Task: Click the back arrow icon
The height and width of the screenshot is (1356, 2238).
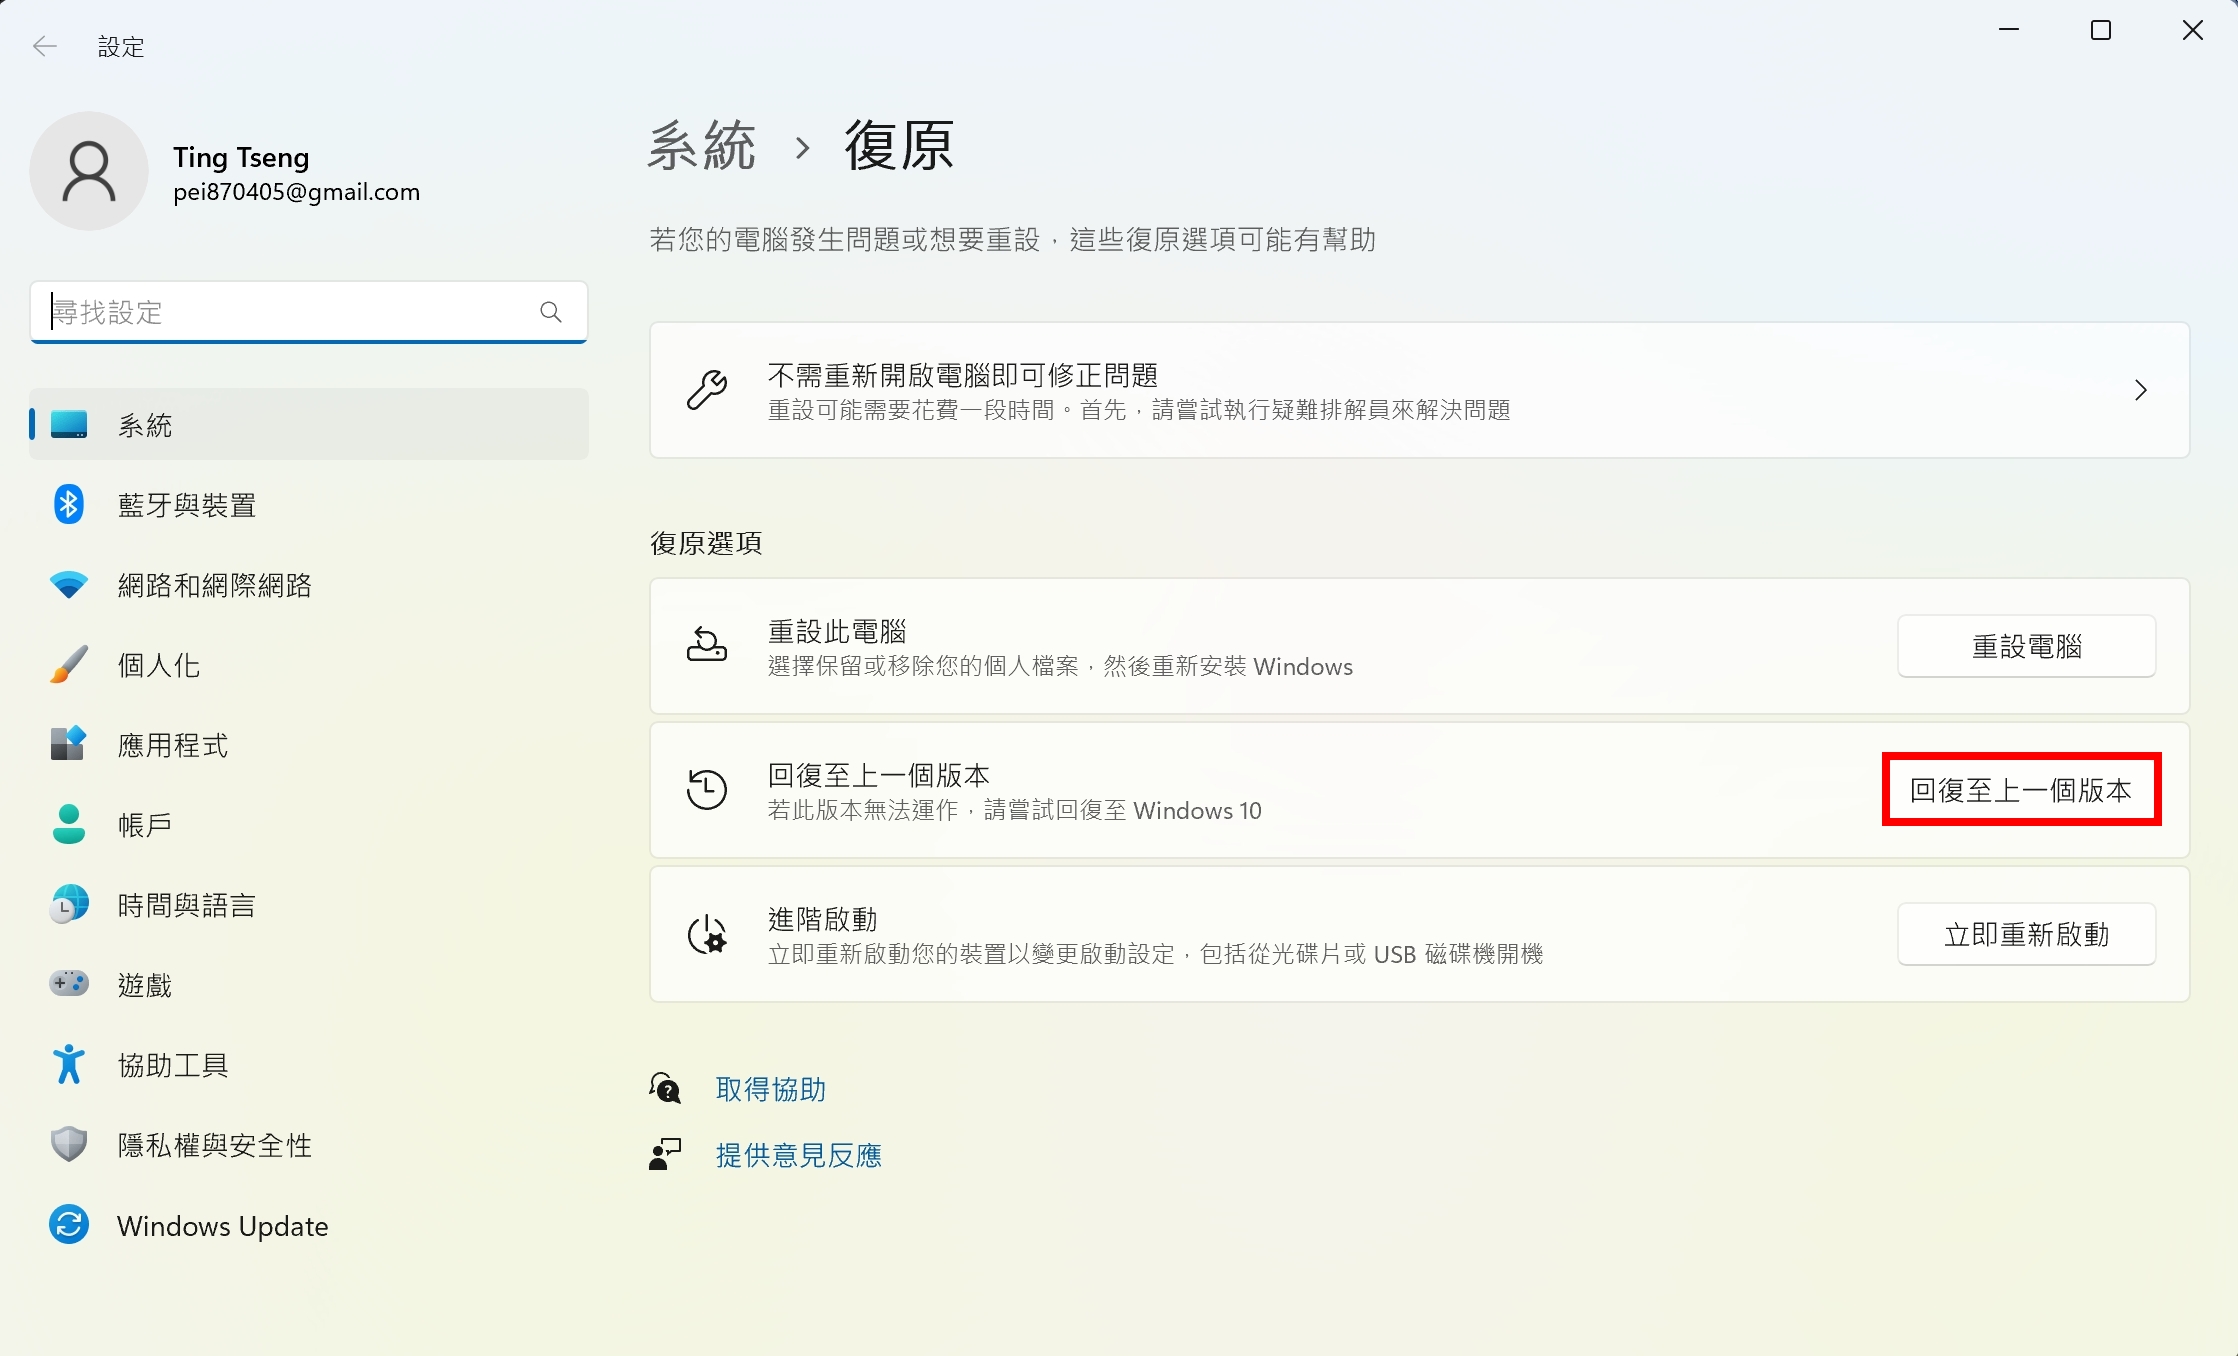Action: point(44,46)
